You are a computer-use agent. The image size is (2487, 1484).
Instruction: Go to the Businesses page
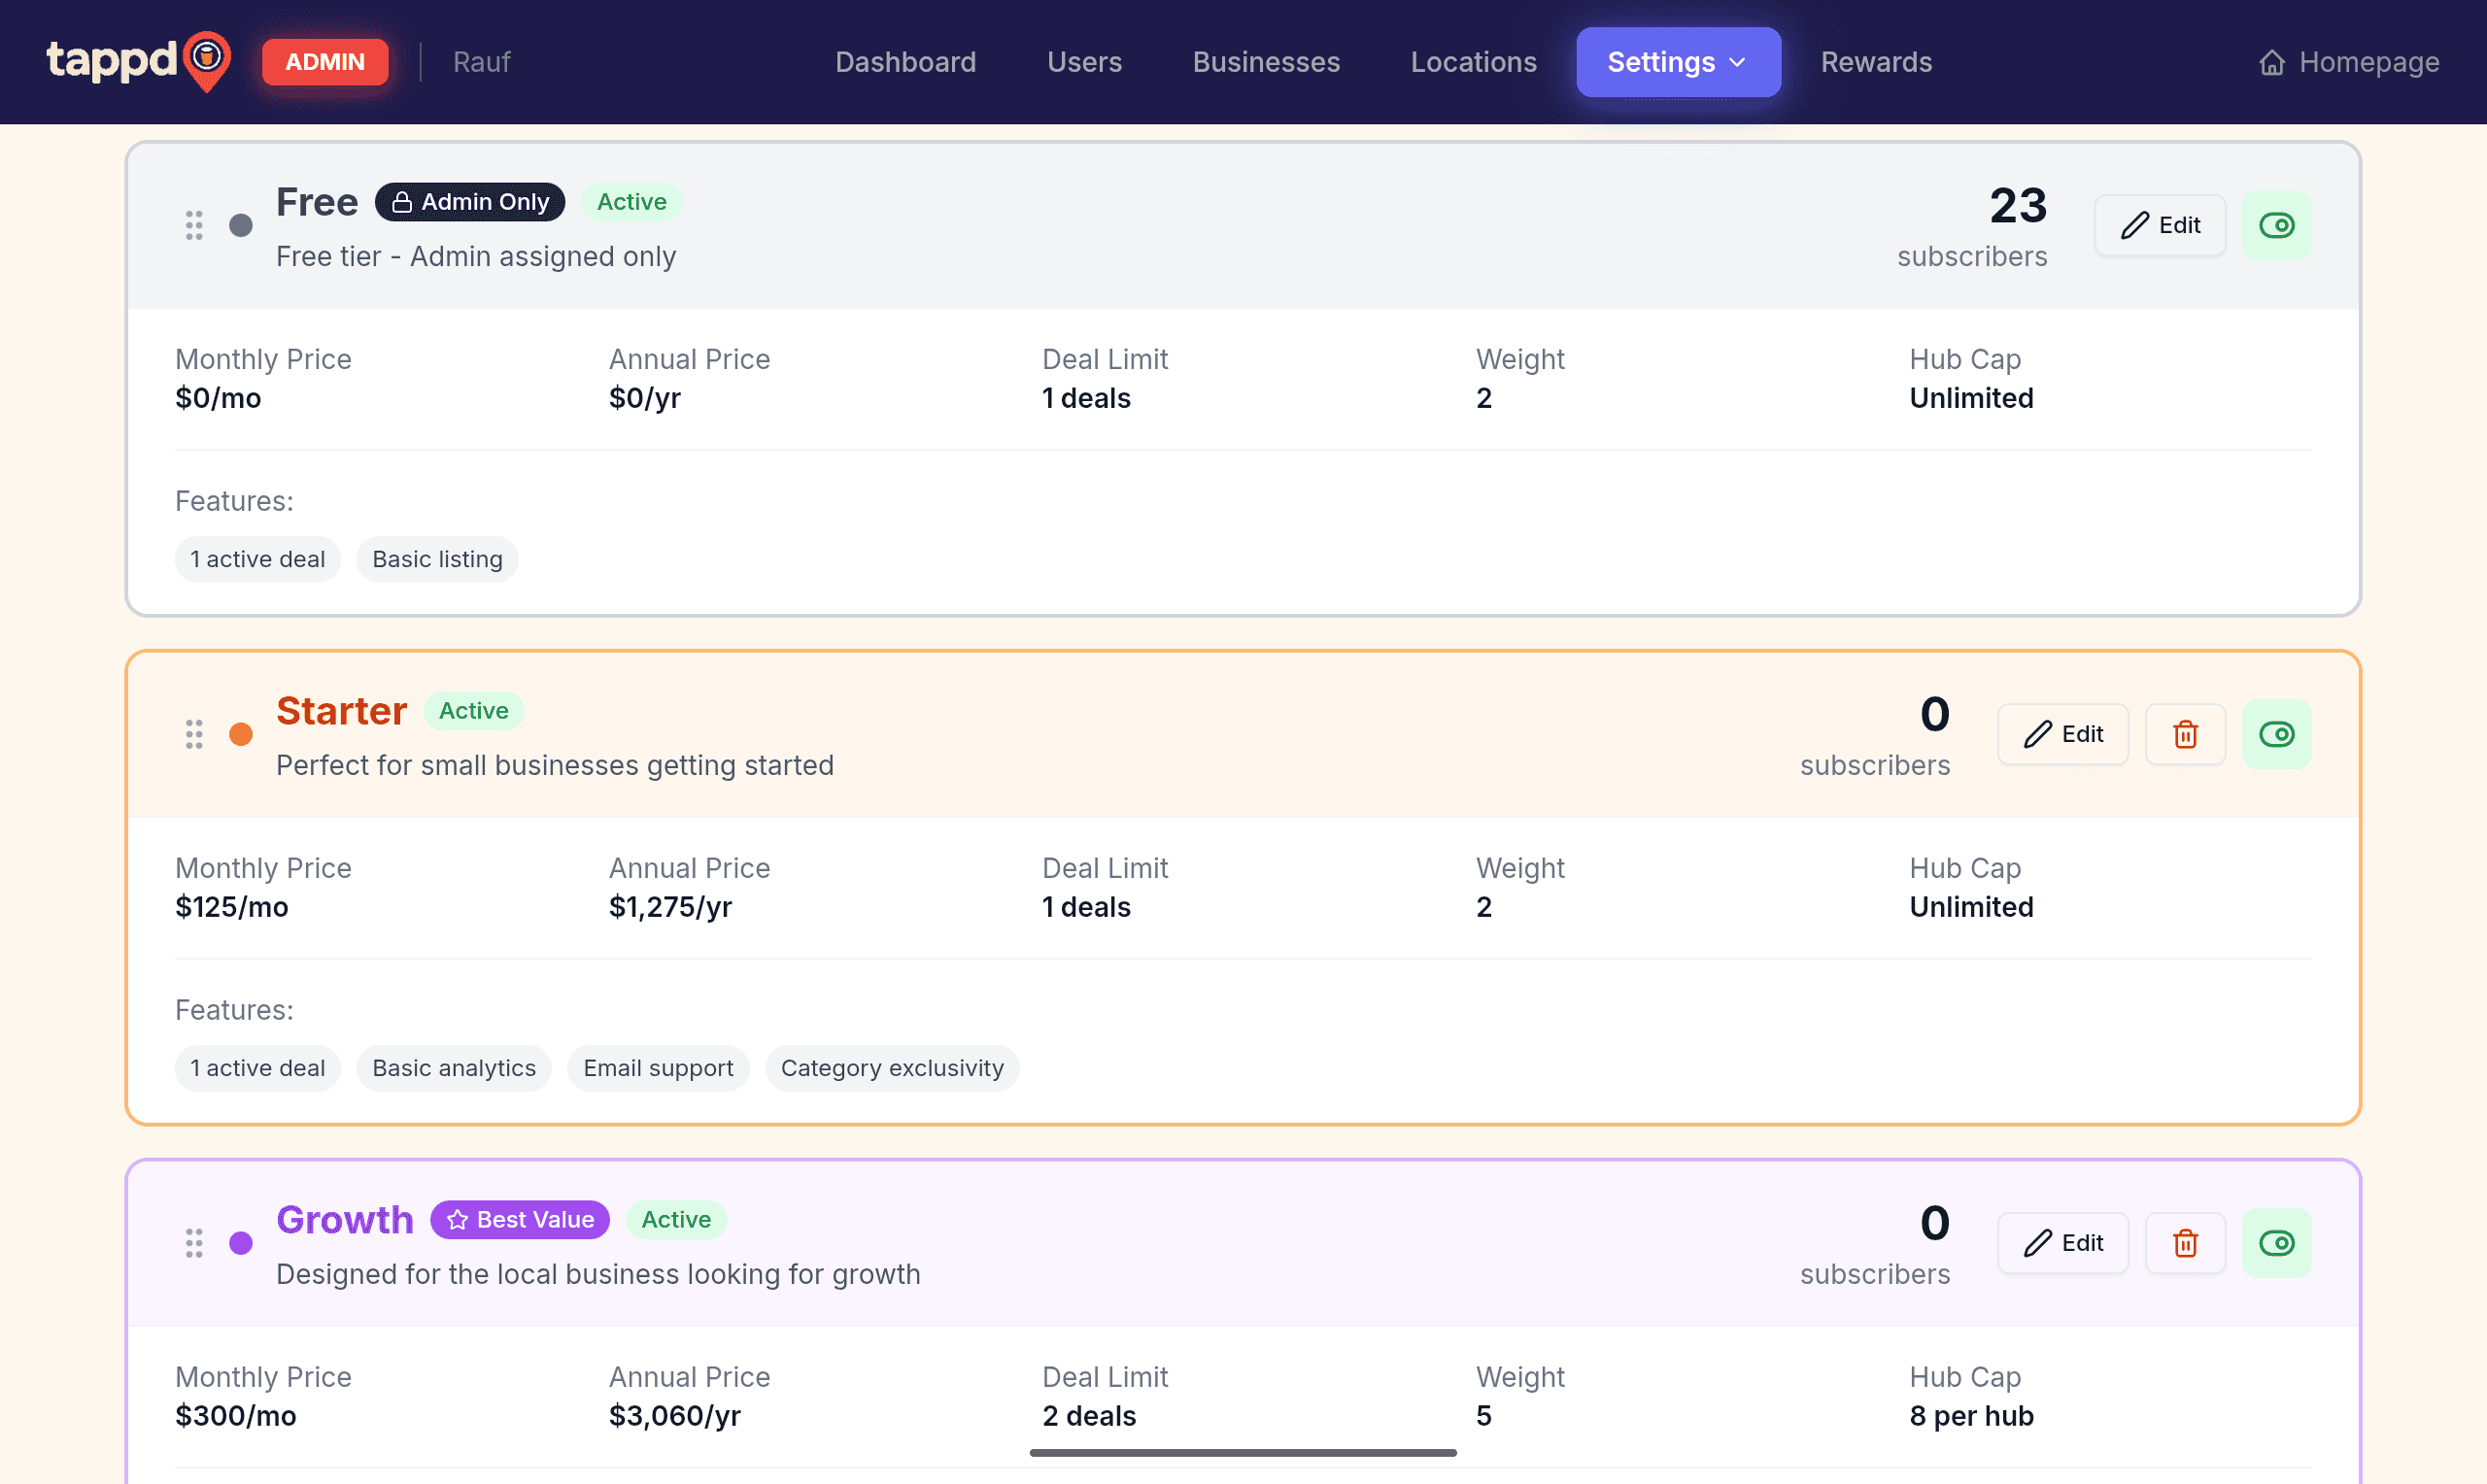[1266, 62]
